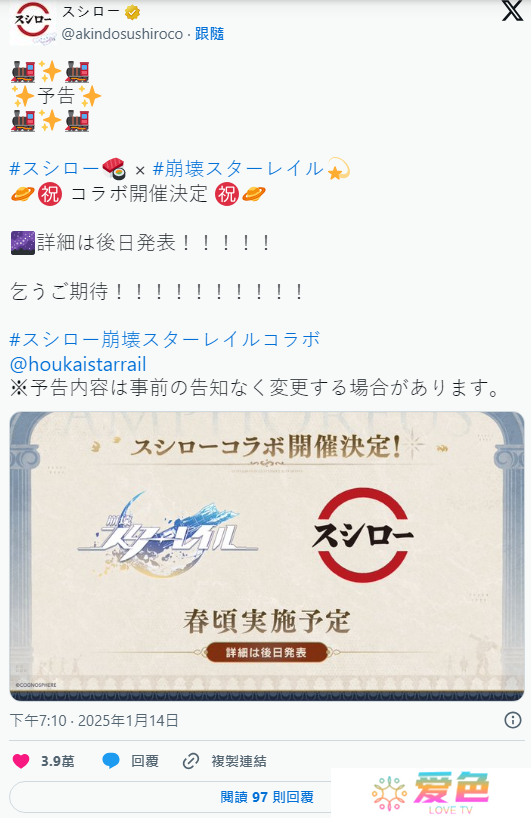The image size is (531, 818).
Task: Open the collaboration announcement image
Action: (x=267, y=556)
